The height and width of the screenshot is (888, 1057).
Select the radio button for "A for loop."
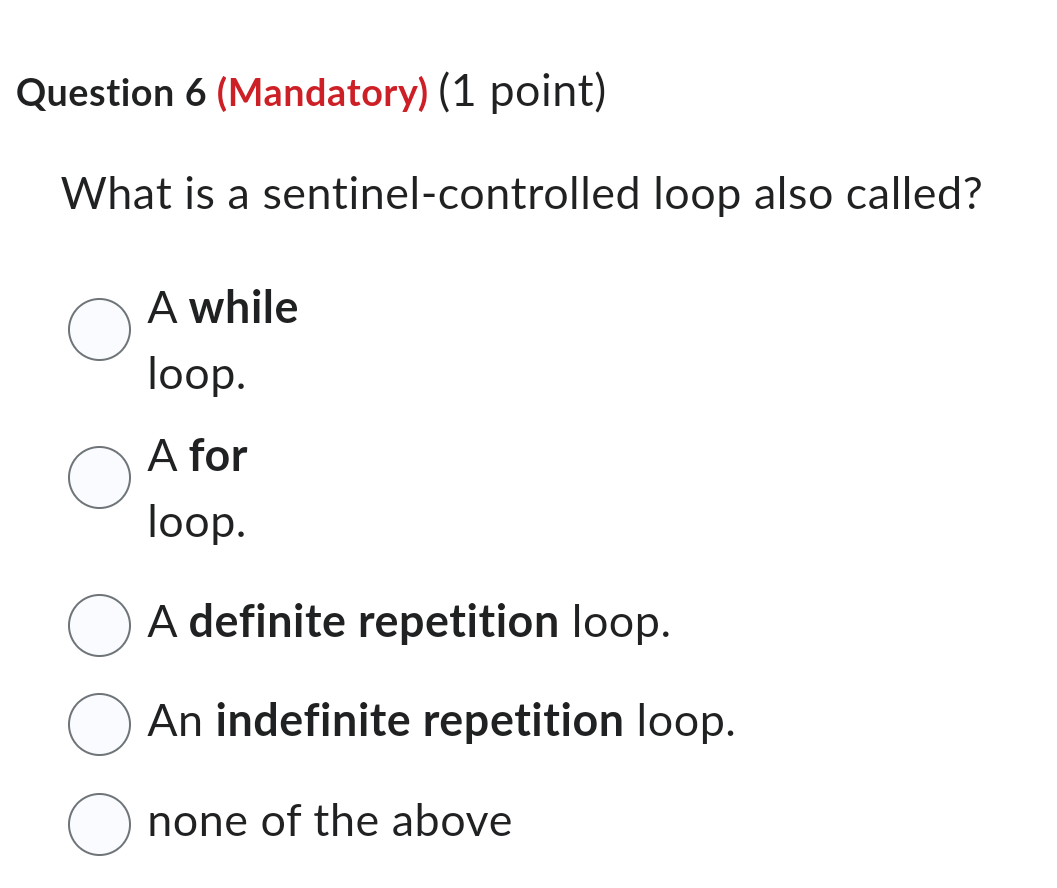(99, 477)
